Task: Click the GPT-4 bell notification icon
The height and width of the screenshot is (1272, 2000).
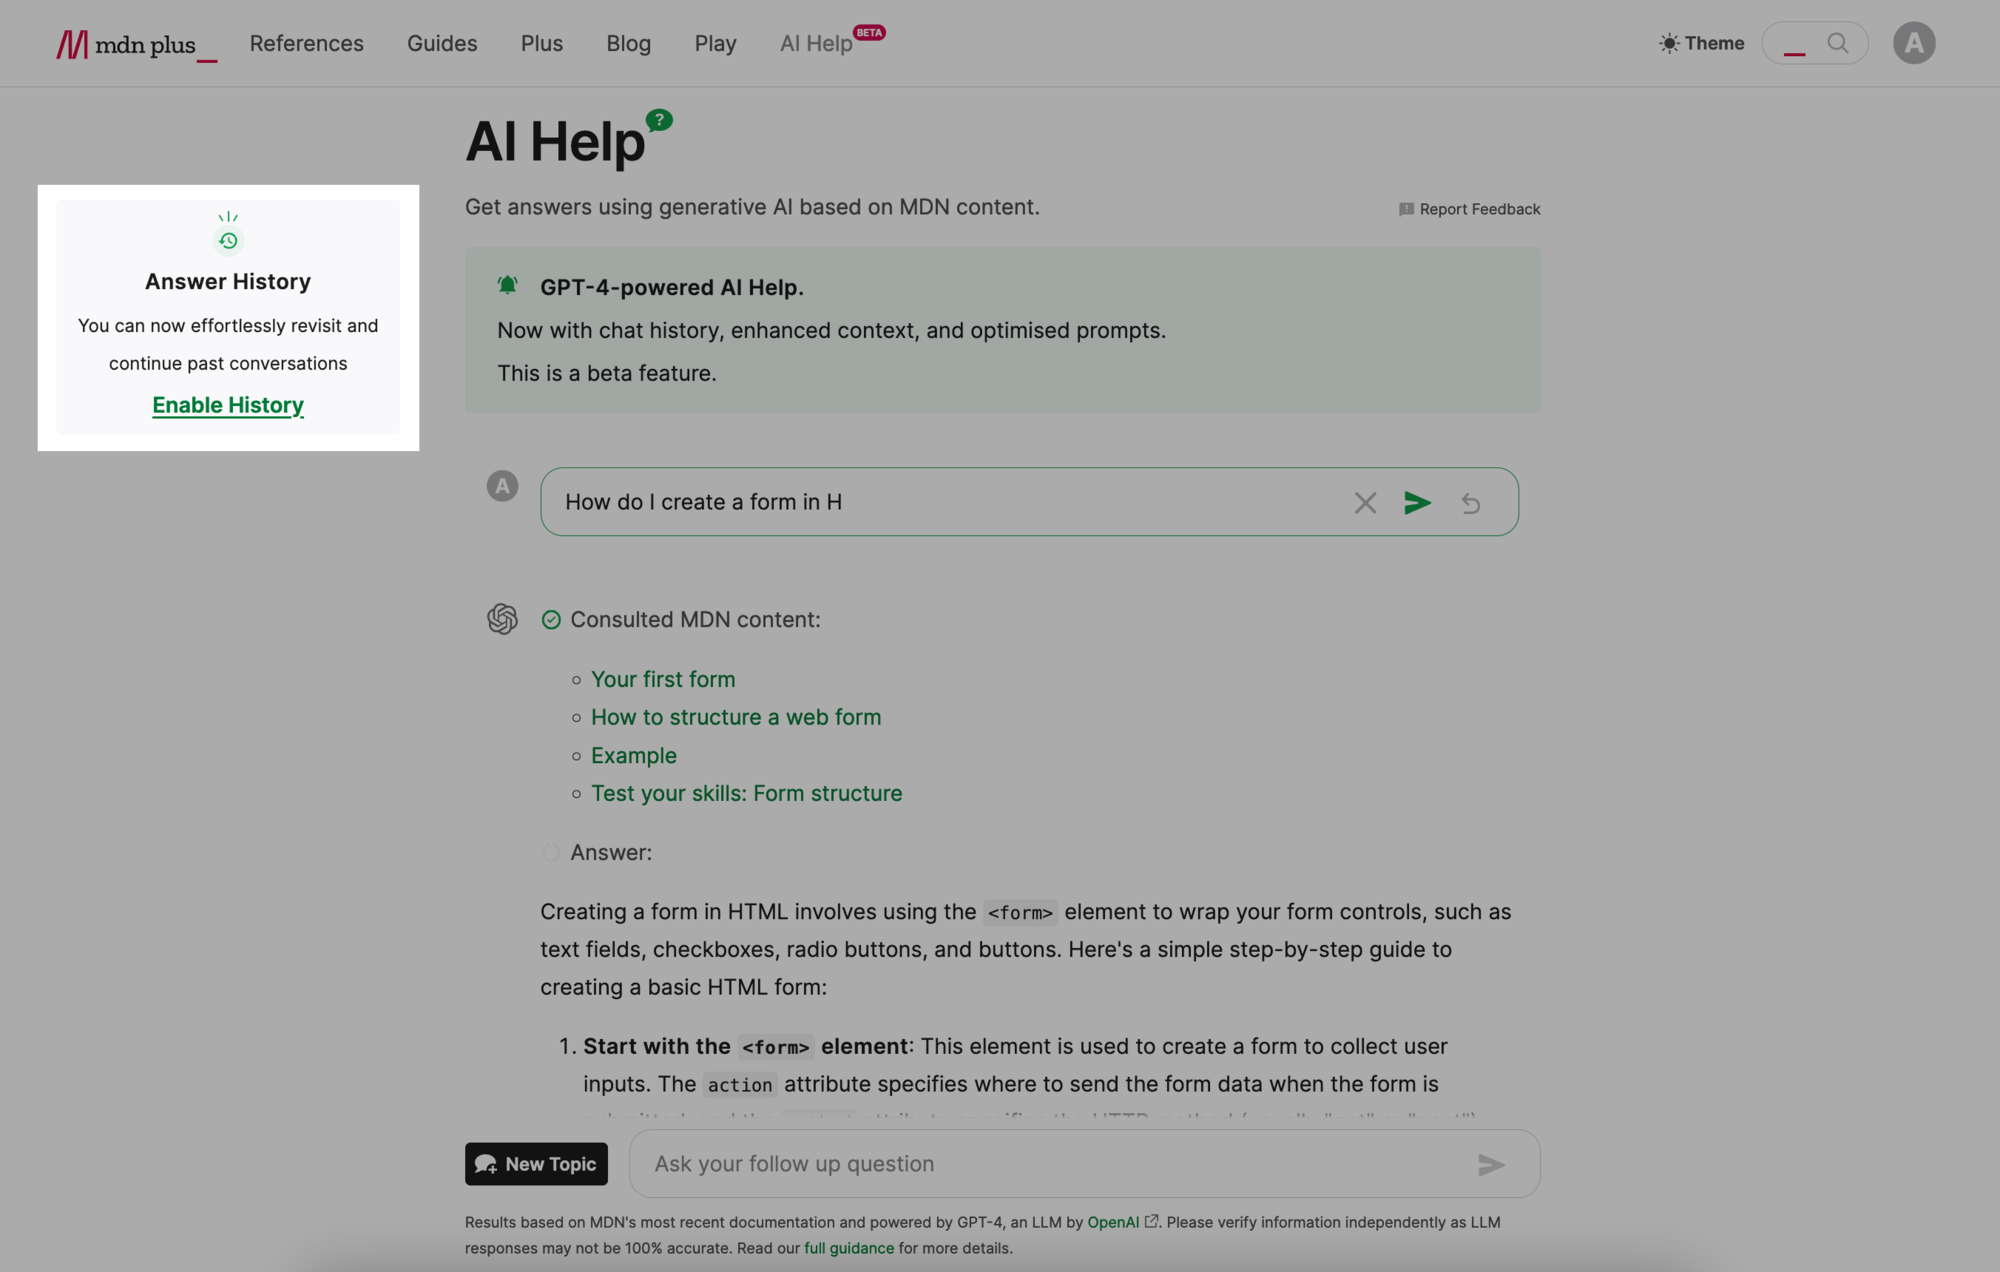Action: point(509,286)
